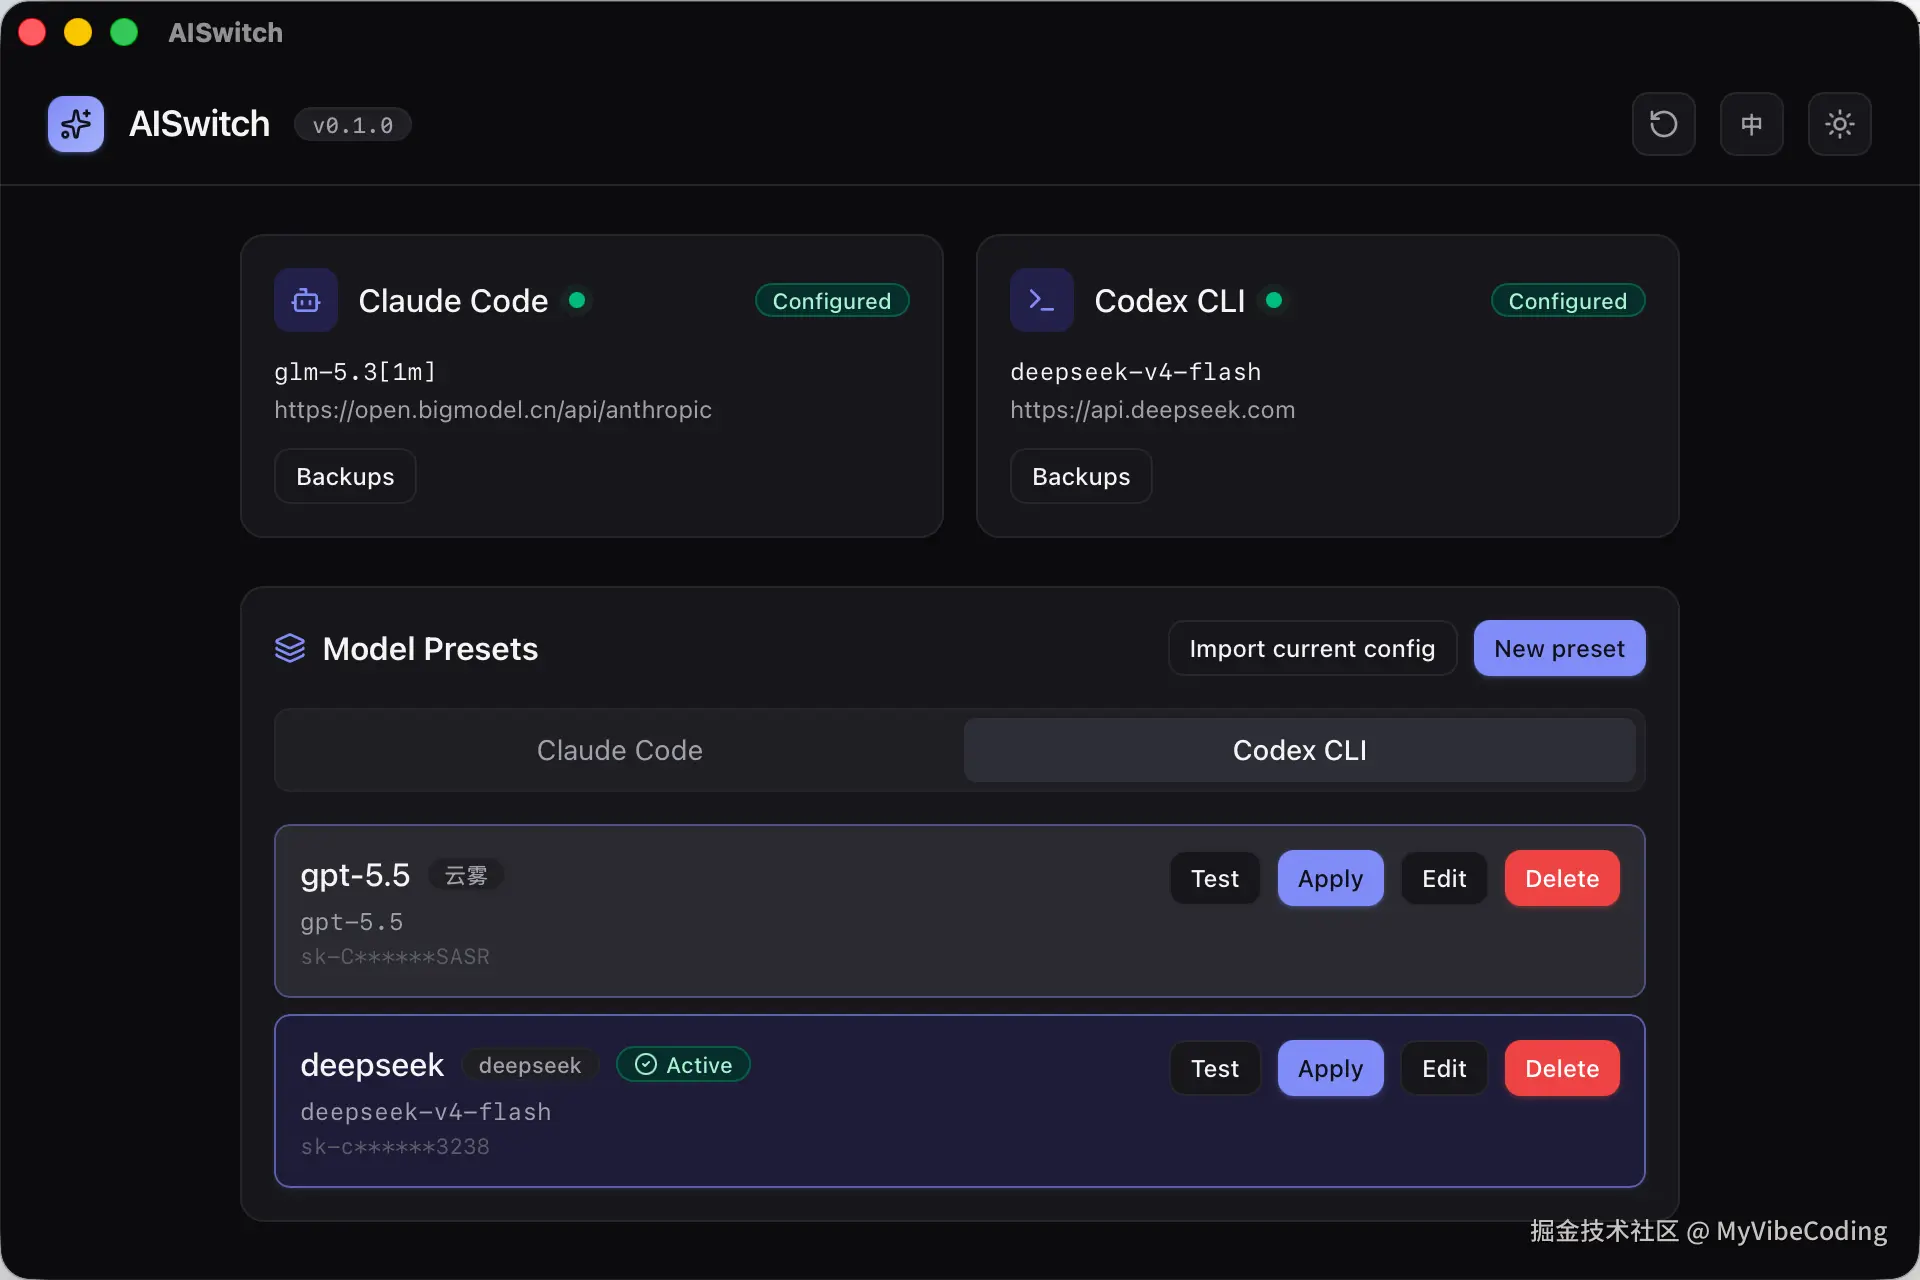Screen dimensions: 1920x1280
Task: Select the Codex CLI presets tab
Action: click(x=1299, y=750)
